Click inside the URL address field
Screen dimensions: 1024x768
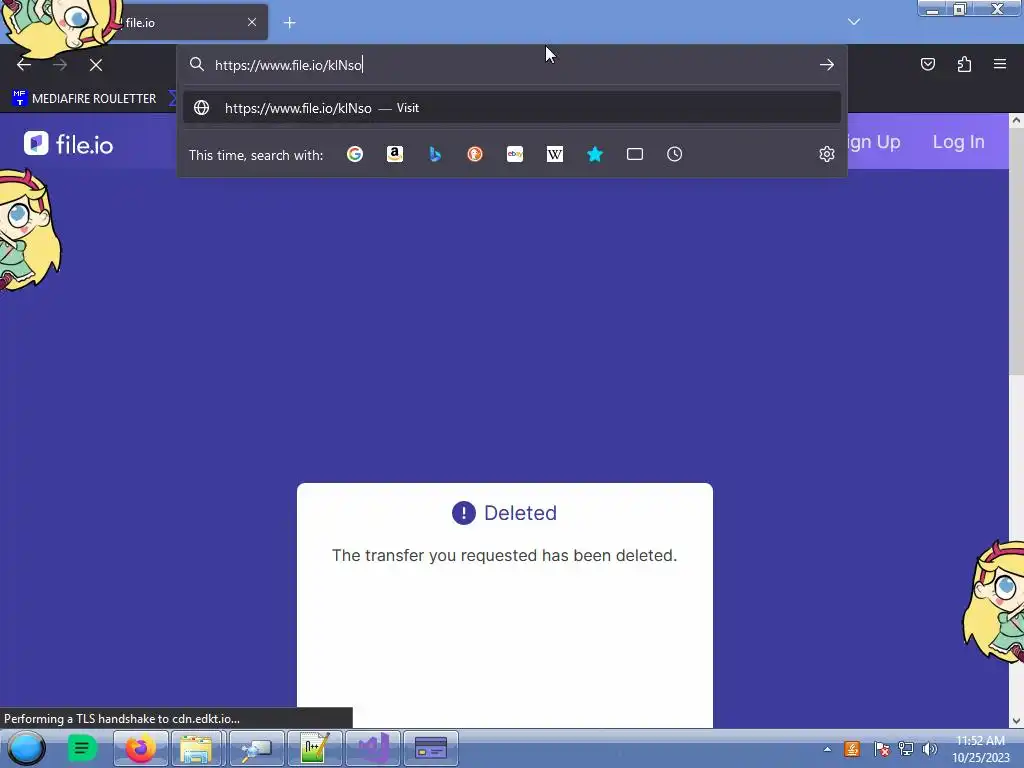(513, 65)
